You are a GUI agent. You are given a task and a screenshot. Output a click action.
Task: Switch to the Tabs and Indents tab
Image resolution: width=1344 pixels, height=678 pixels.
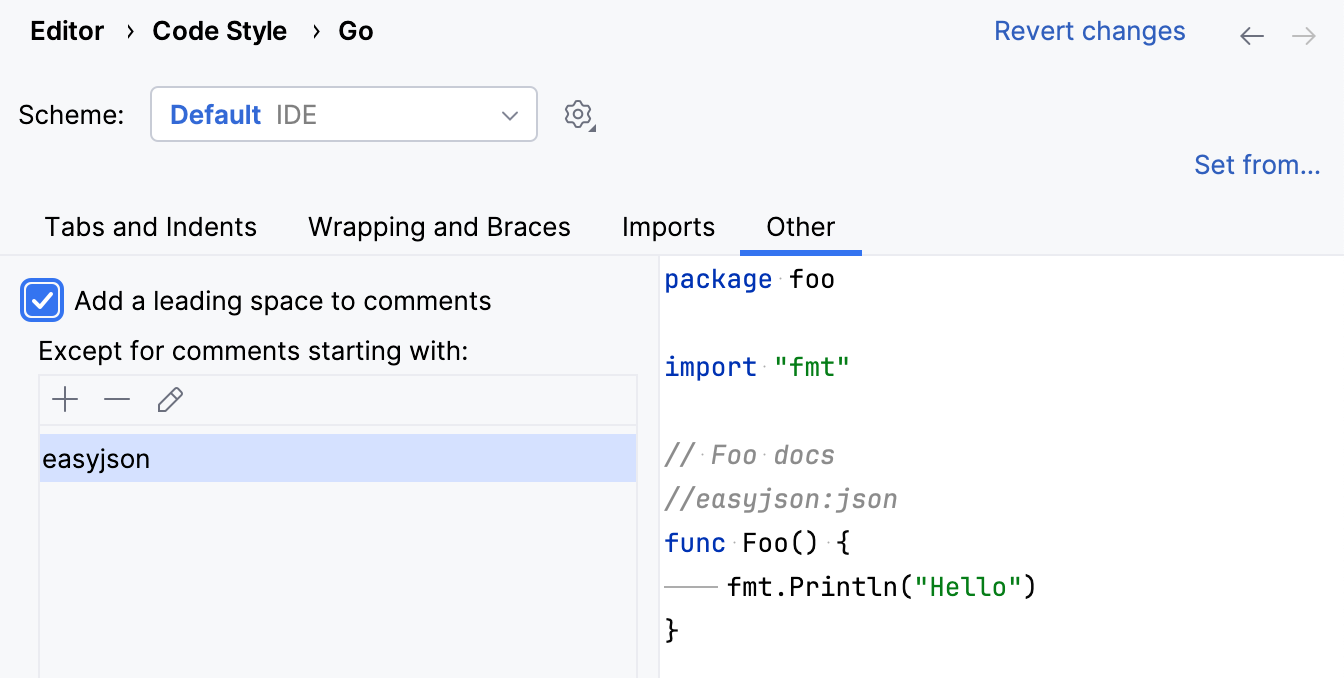(150, 227)
